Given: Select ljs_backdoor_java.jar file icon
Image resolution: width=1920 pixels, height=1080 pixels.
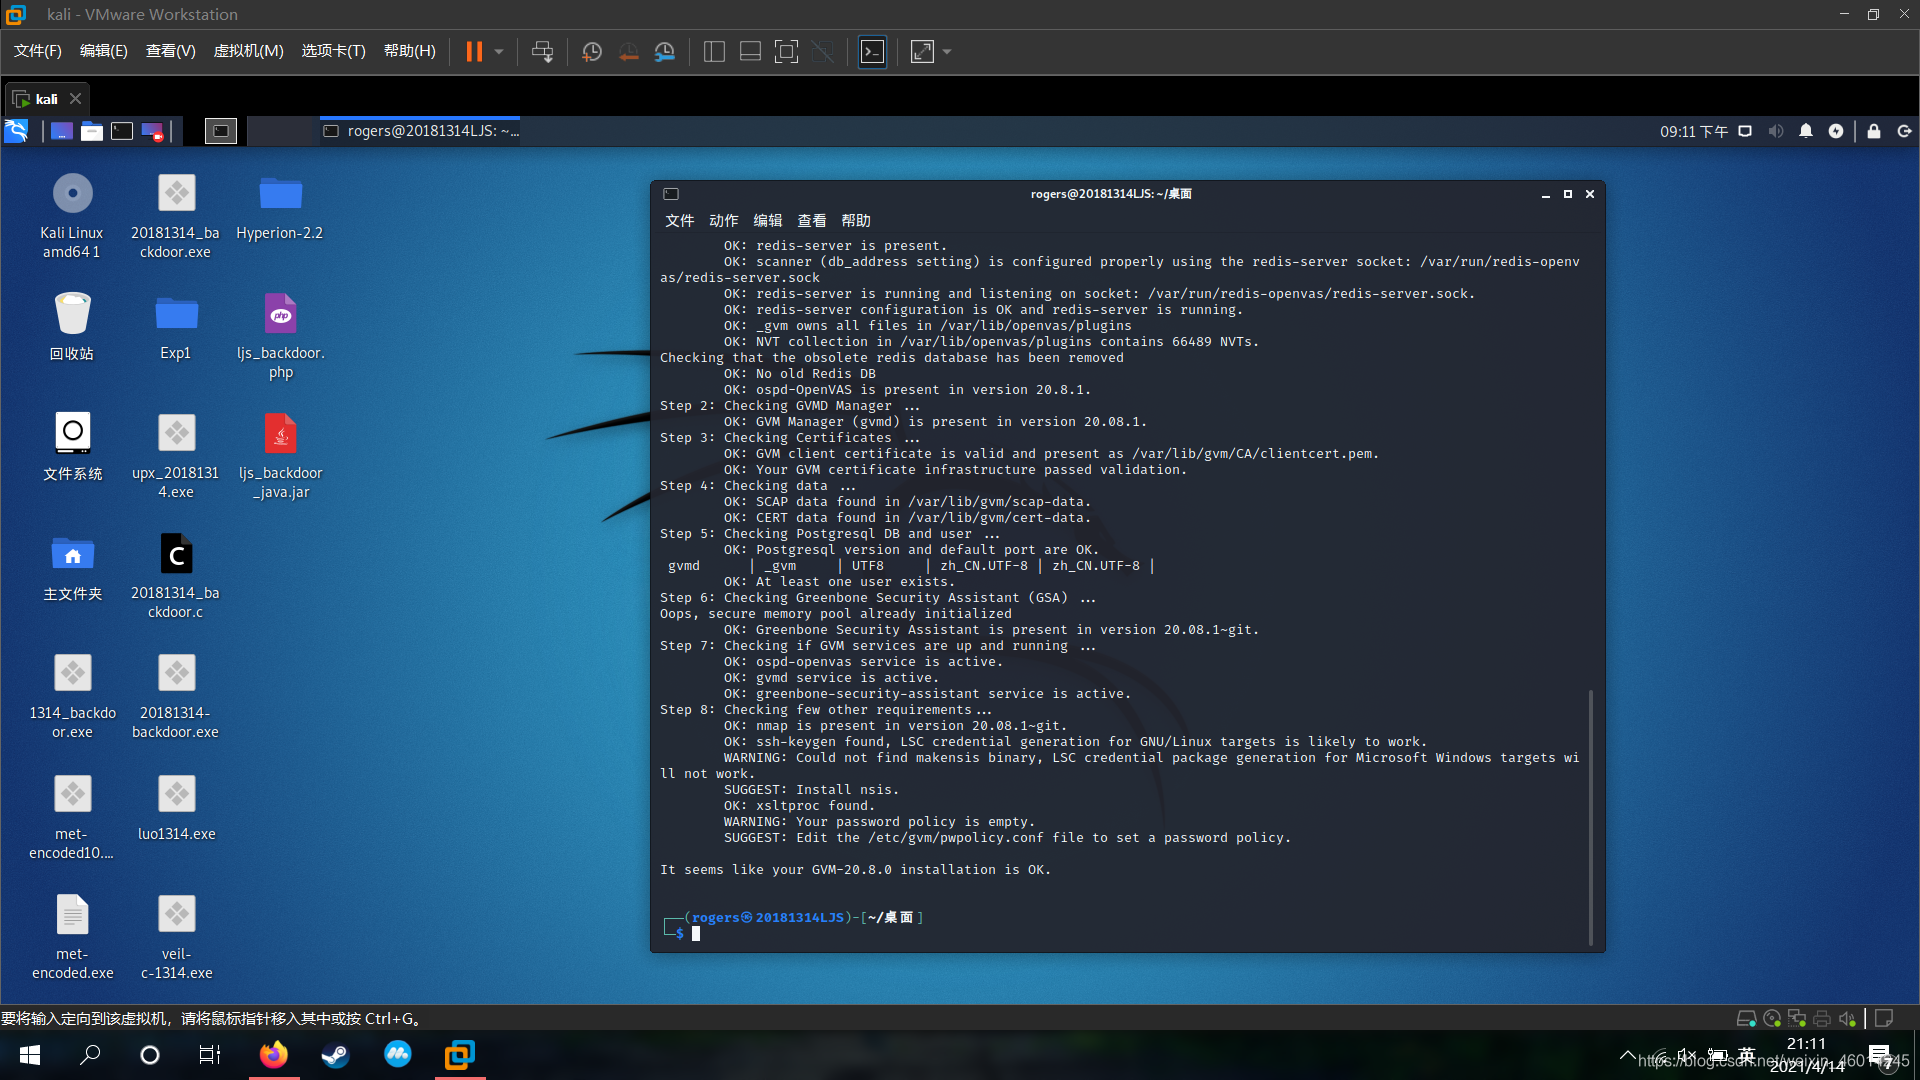Looking at the screenshot, I should tap(280, 456).
